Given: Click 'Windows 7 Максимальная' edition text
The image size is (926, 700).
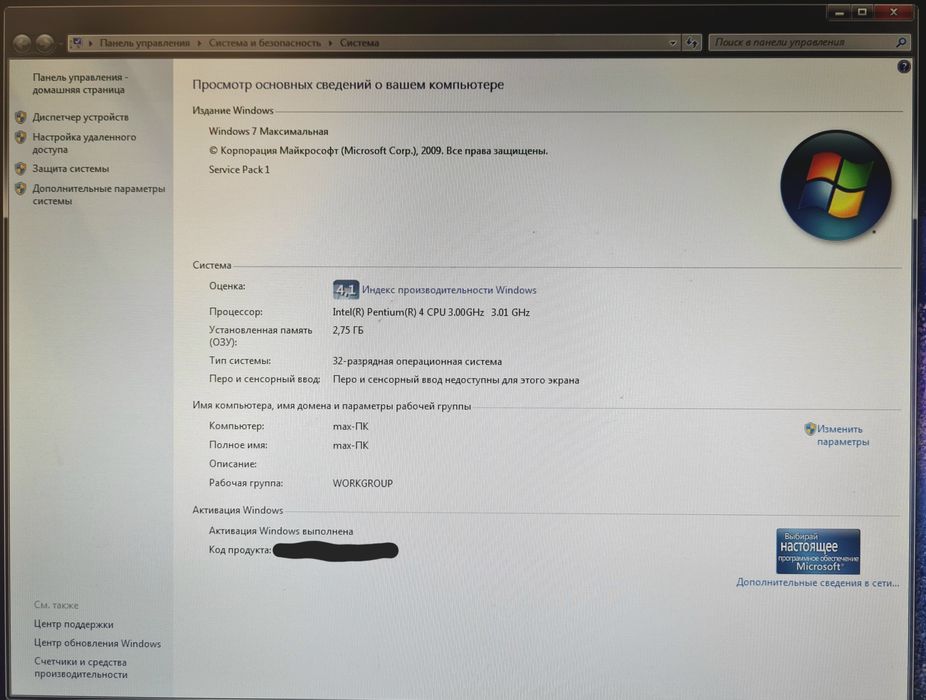Looking at the screenshot, I should click(269, 131).
